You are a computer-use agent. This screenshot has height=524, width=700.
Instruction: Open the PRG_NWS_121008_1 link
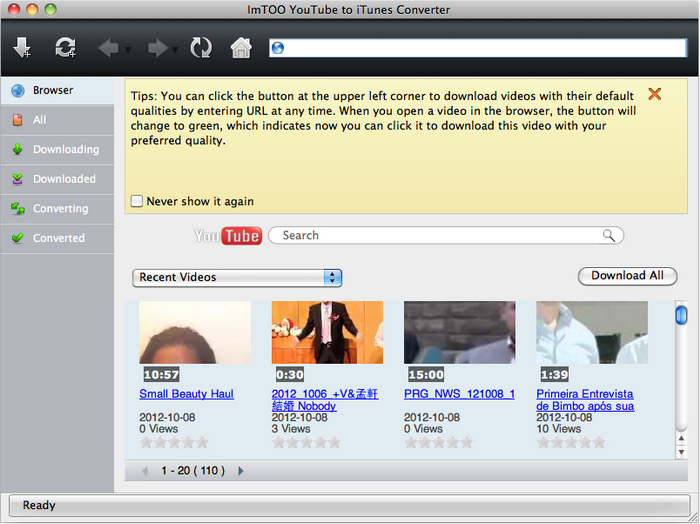459,394
